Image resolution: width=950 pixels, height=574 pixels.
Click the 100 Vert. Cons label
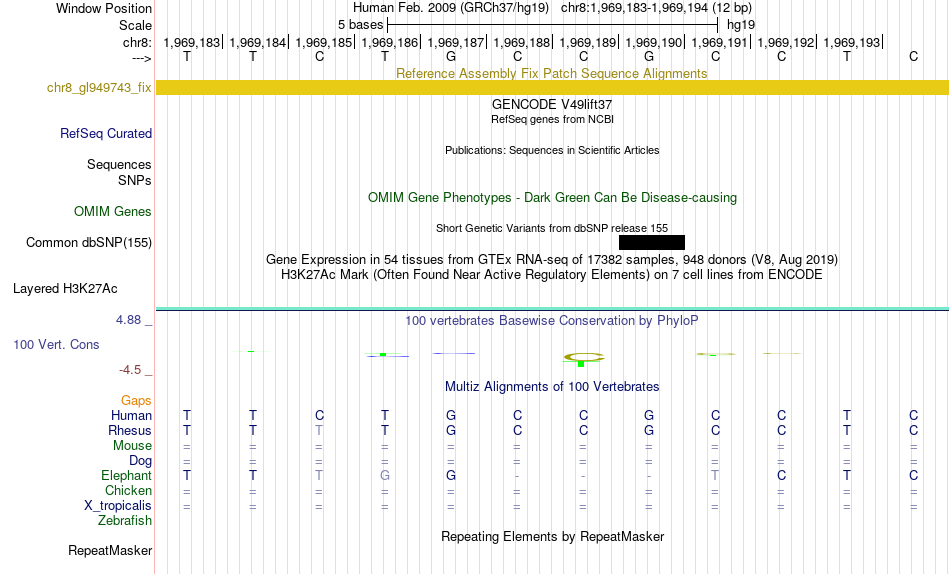click(x=56, y=344)
